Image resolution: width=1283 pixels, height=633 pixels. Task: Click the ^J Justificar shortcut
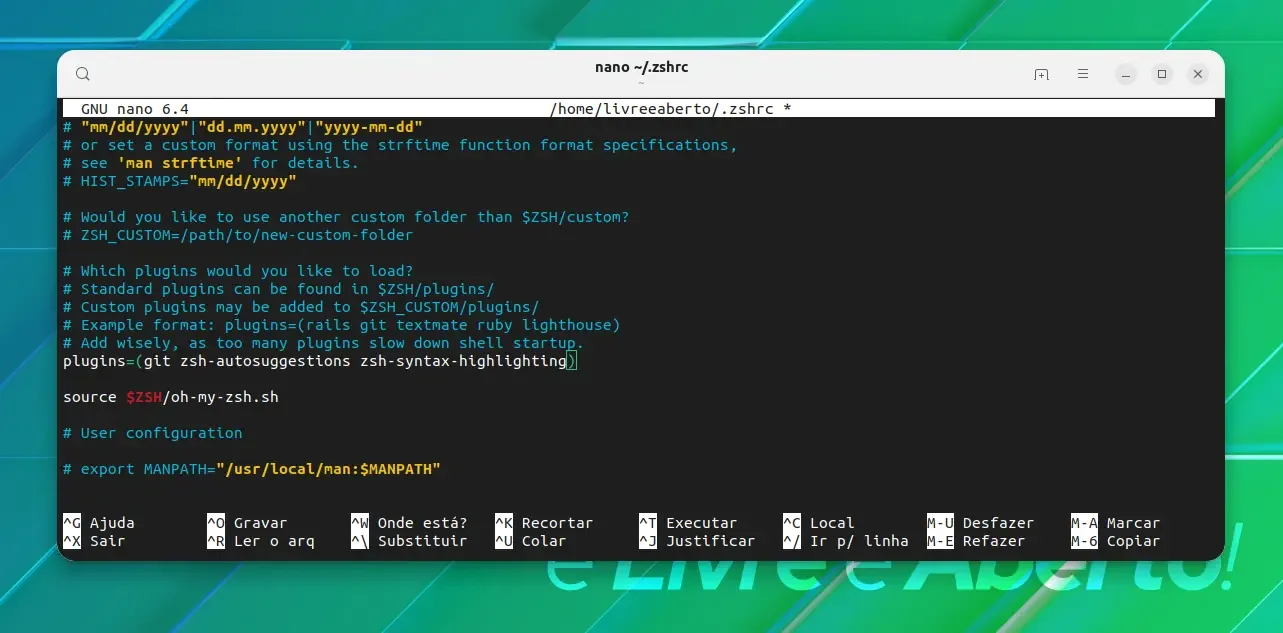[697, 541]
